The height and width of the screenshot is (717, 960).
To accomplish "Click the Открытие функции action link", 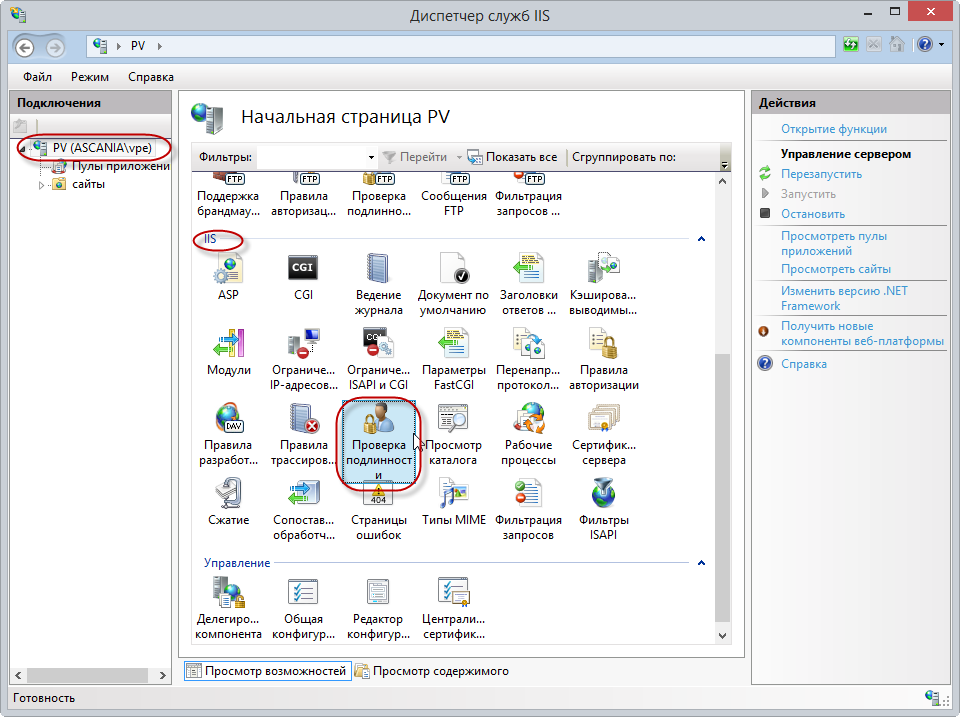I will click(x=834, y=129).
